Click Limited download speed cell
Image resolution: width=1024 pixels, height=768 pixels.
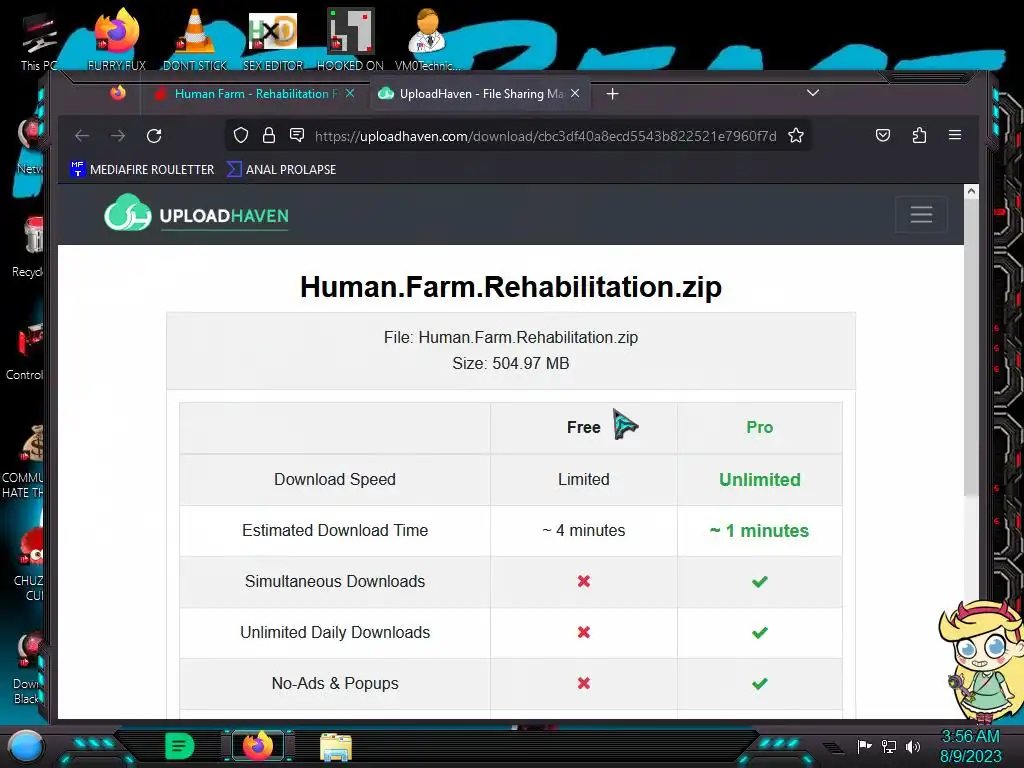[x=583, y=479]
